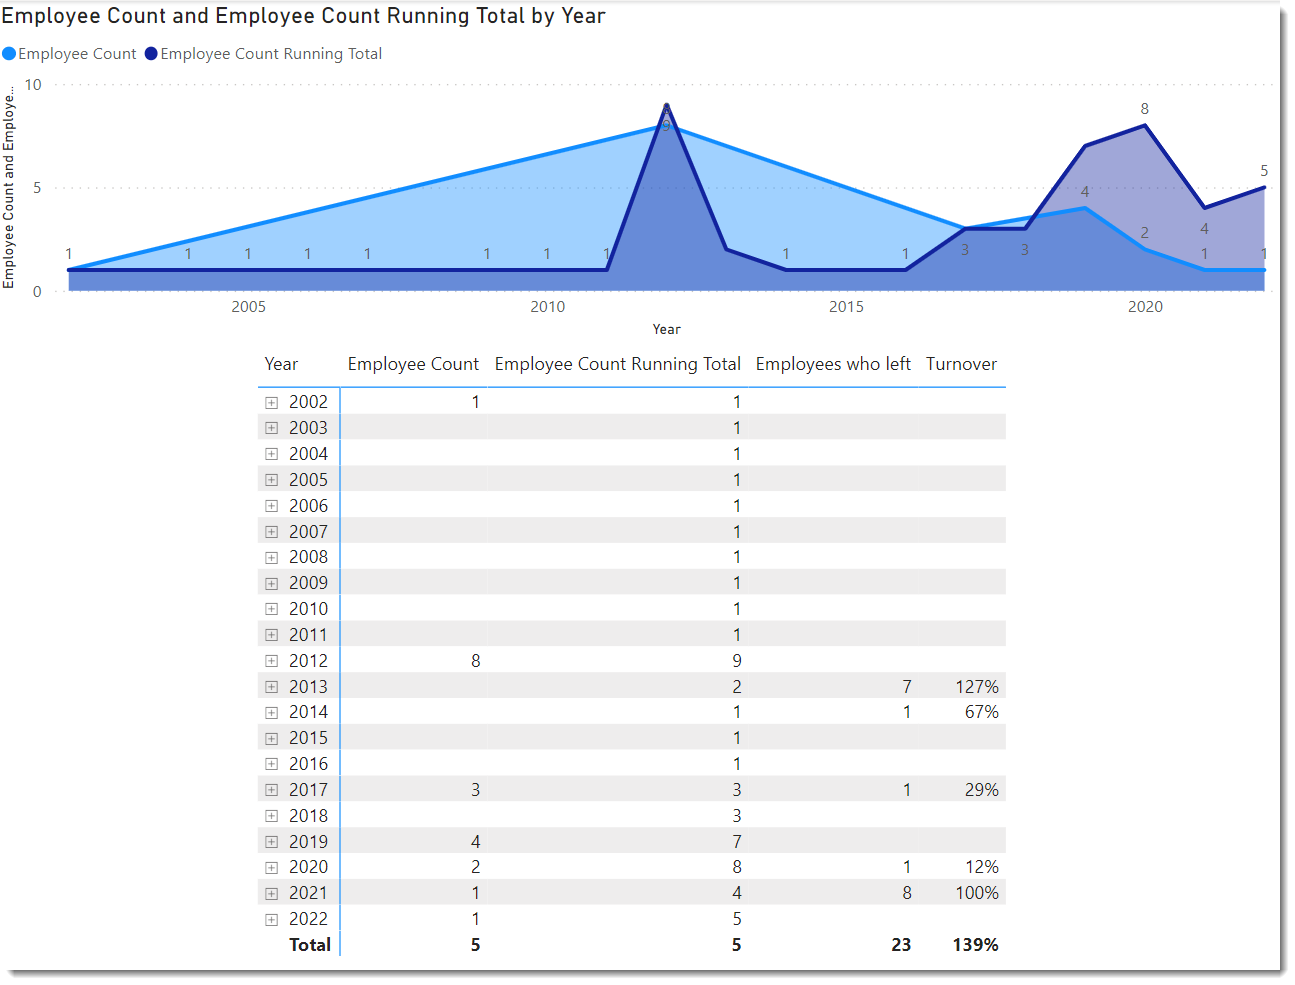
Task: Sort by the Turnover column header
Action: pyautogui.click(x=961, y=364)
